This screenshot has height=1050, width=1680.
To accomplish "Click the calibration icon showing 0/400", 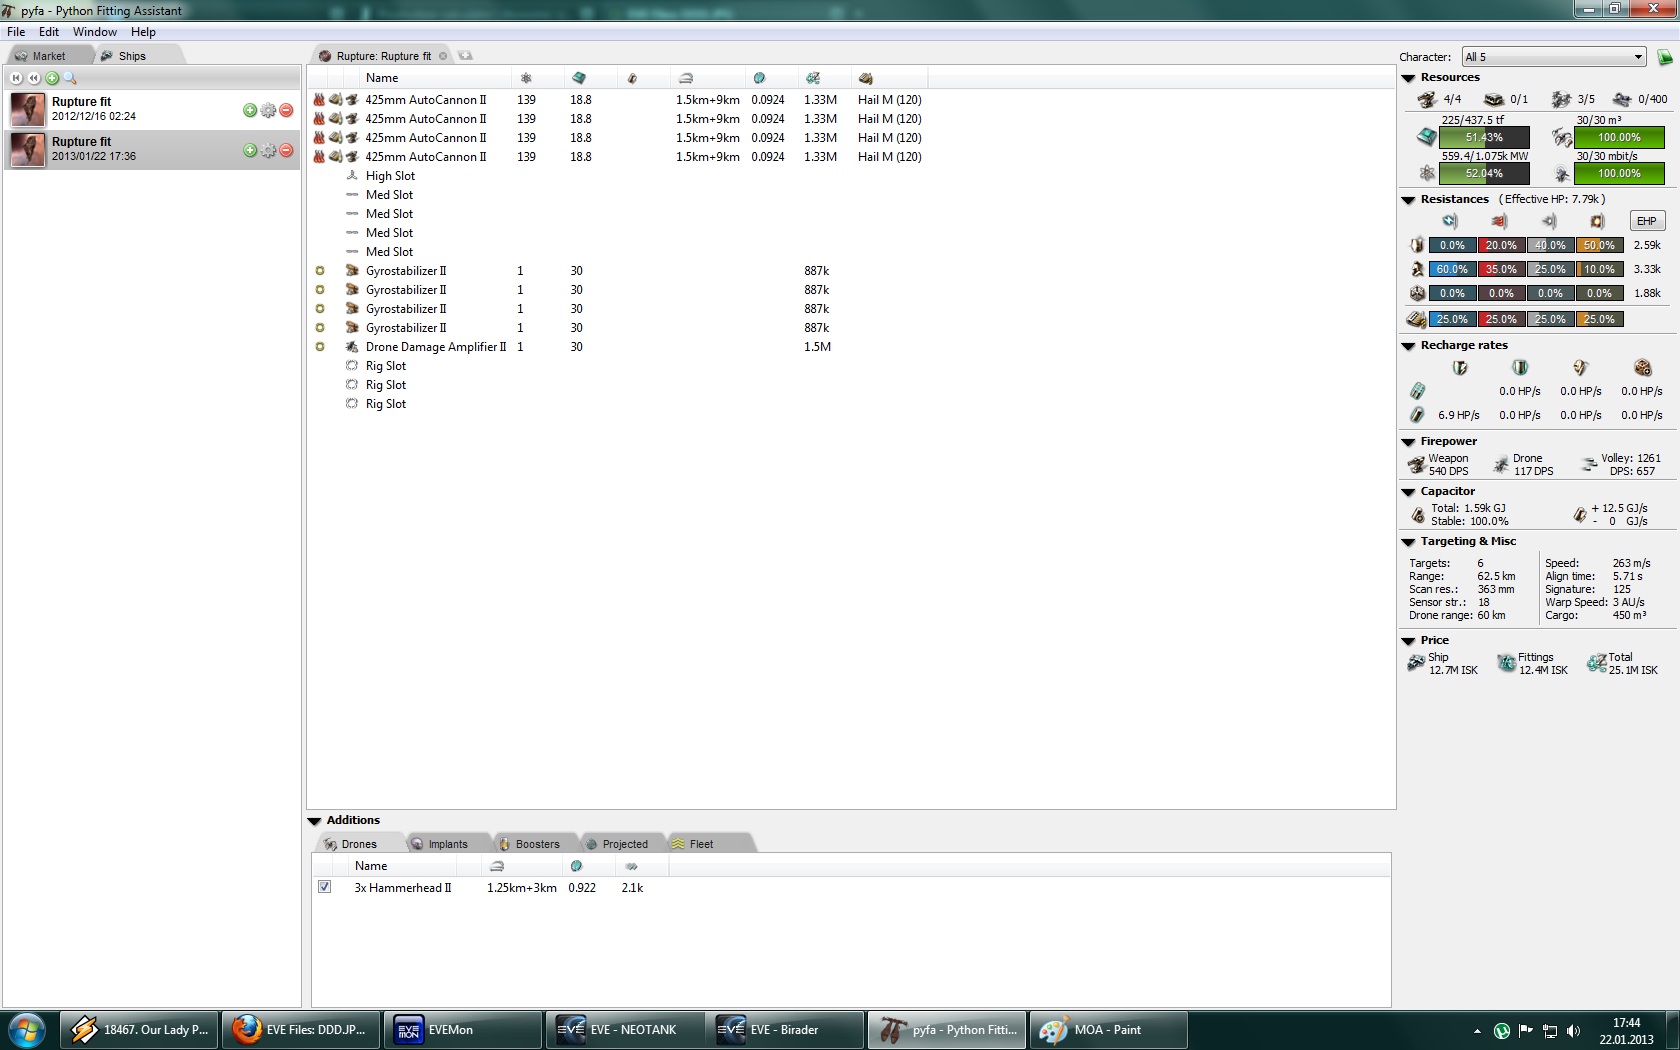I will (x=1622, y=99).
